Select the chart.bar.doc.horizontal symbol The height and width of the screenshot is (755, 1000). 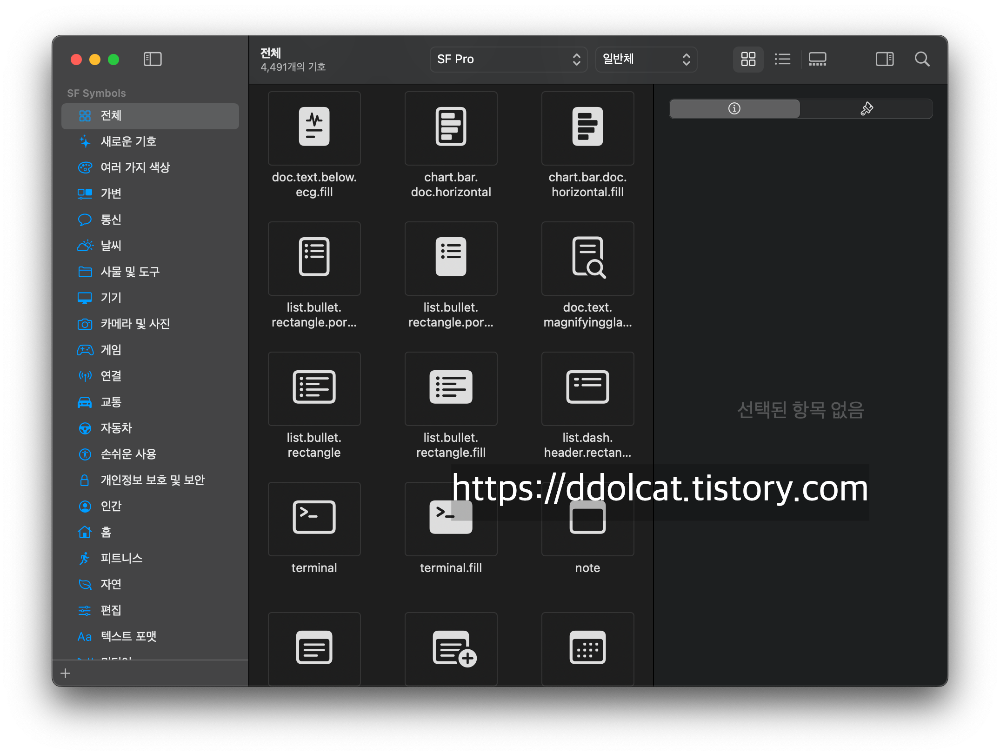coord(451,128)
